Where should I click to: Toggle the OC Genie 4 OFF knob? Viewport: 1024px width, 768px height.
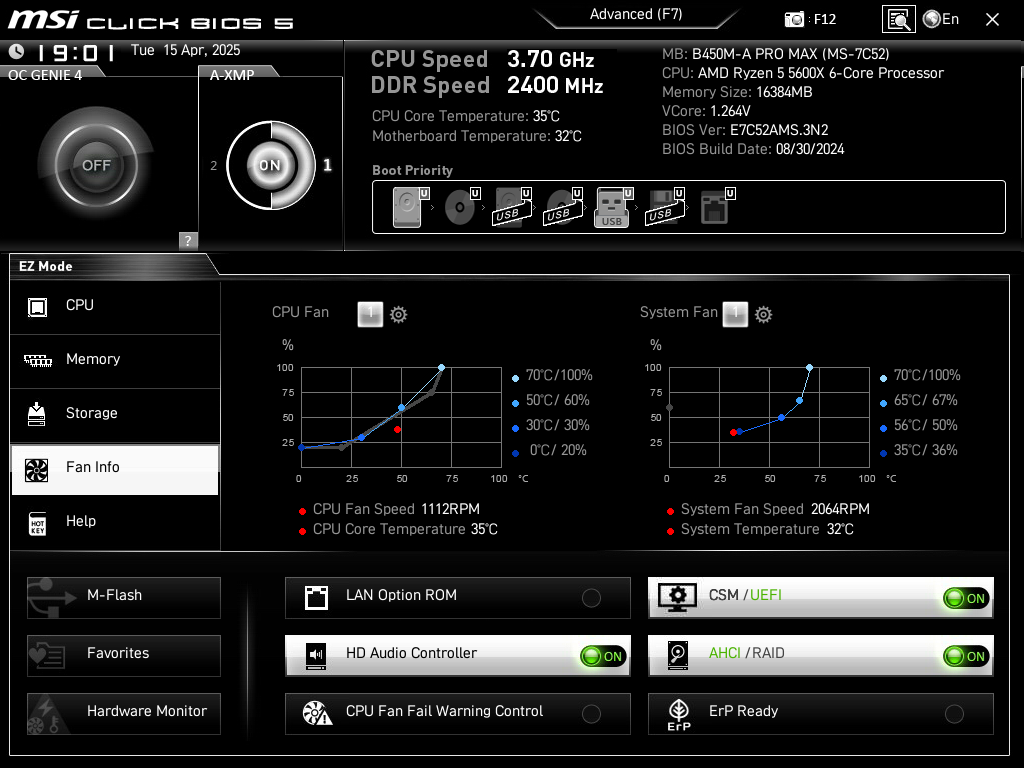pyautogui.click(x=96, y=165)
